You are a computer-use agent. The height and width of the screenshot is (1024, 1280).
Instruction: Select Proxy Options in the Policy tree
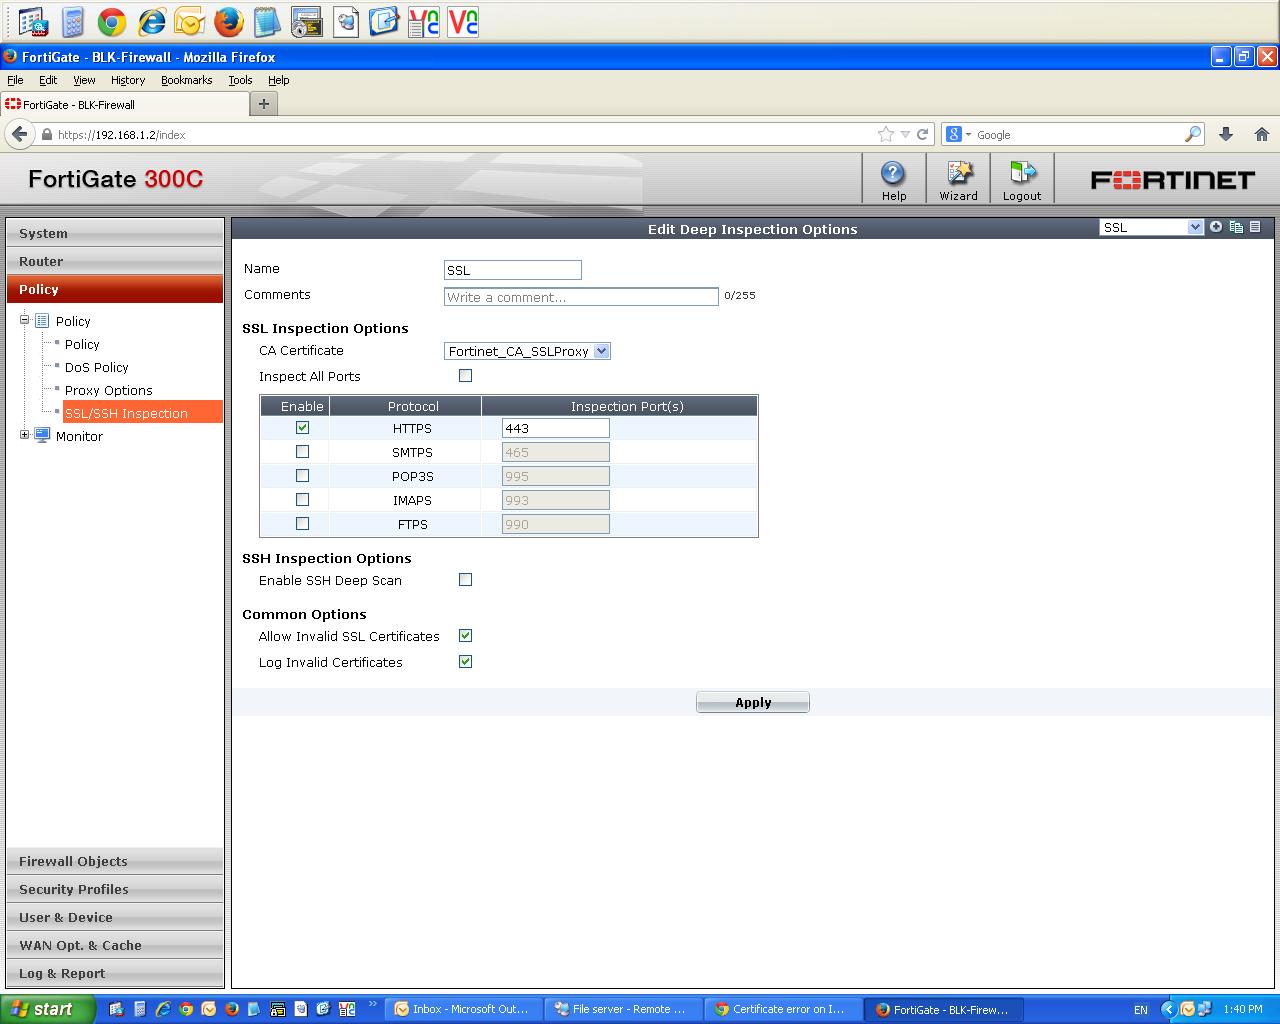[108, 390]
